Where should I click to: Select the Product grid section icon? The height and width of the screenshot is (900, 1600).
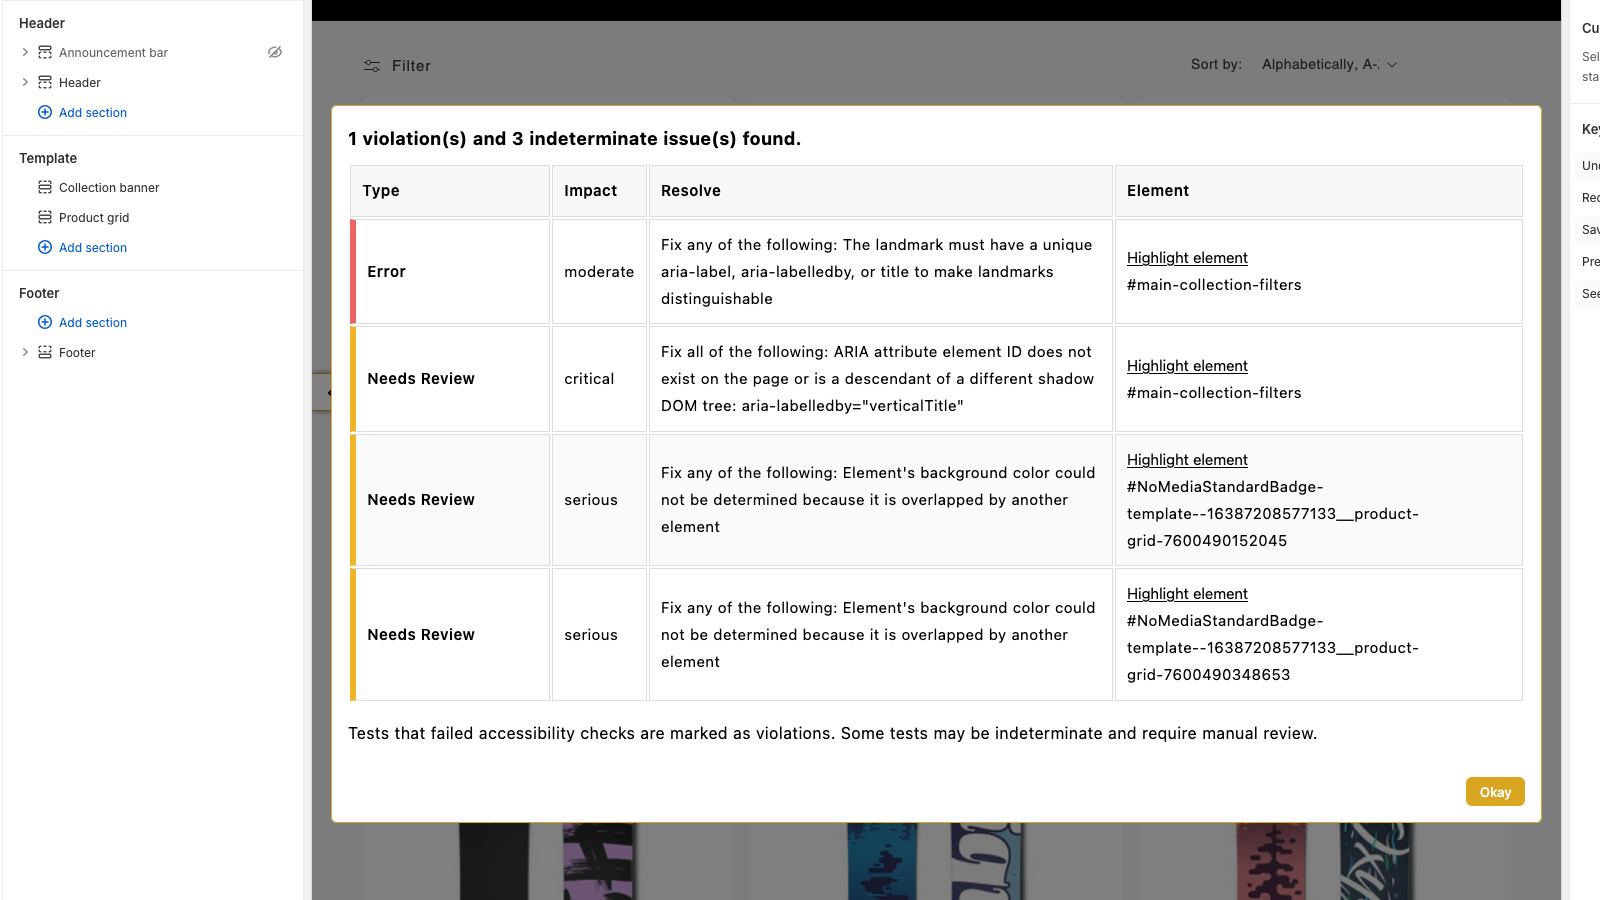(x=45, y=217)
